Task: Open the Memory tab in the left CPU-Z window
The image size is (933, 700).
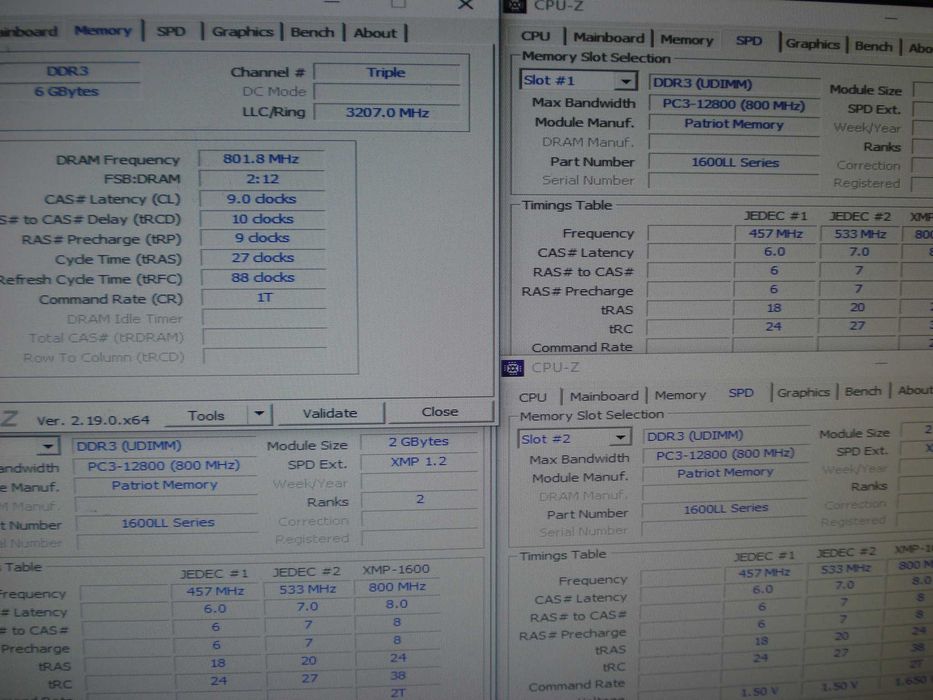Action: tap(102, 30)
